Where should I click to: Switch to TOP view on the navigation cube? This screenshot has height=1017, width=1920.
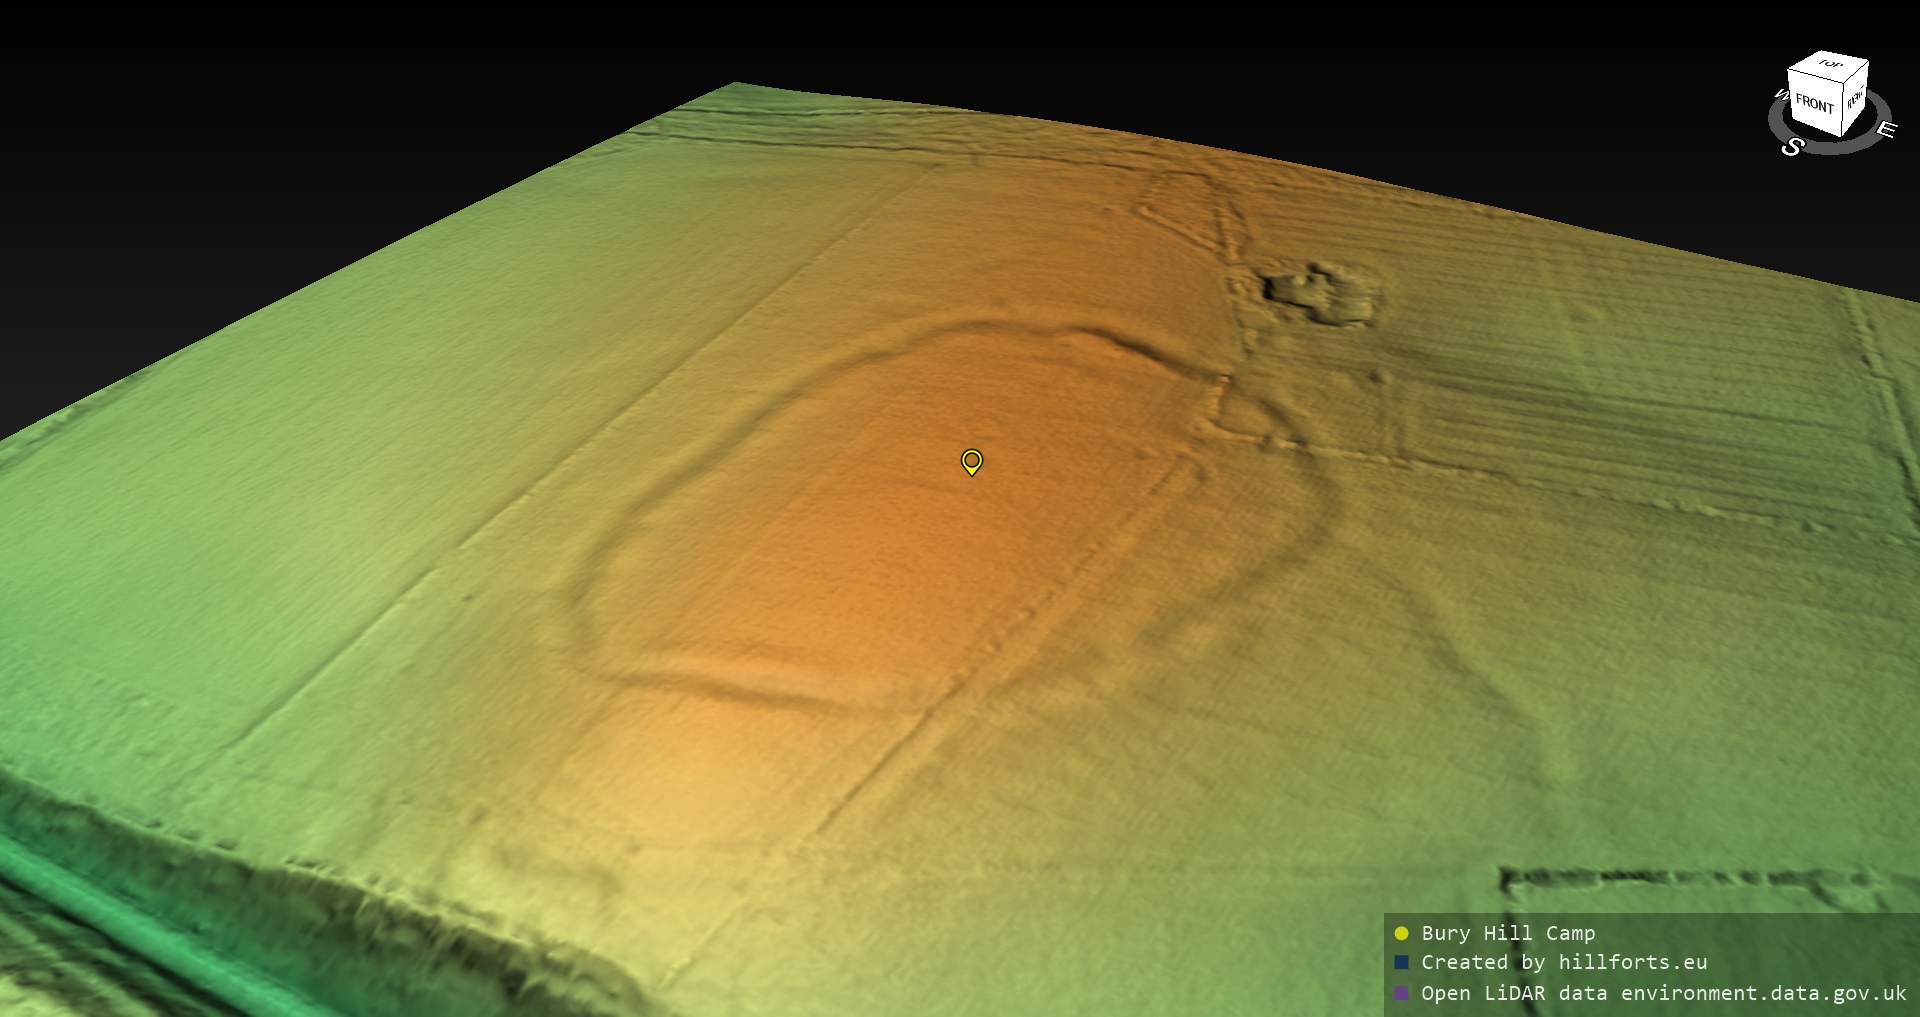1830,65
